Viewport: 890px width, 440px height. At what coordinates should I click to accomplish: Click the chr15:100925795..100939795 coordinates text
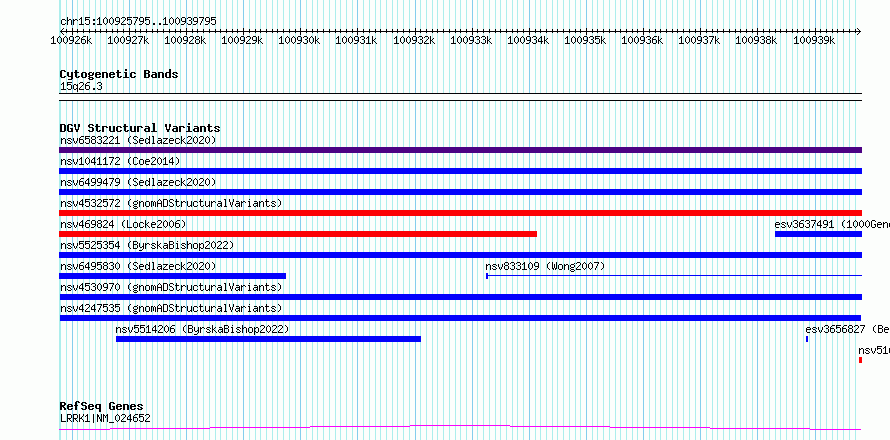point(138,22)
